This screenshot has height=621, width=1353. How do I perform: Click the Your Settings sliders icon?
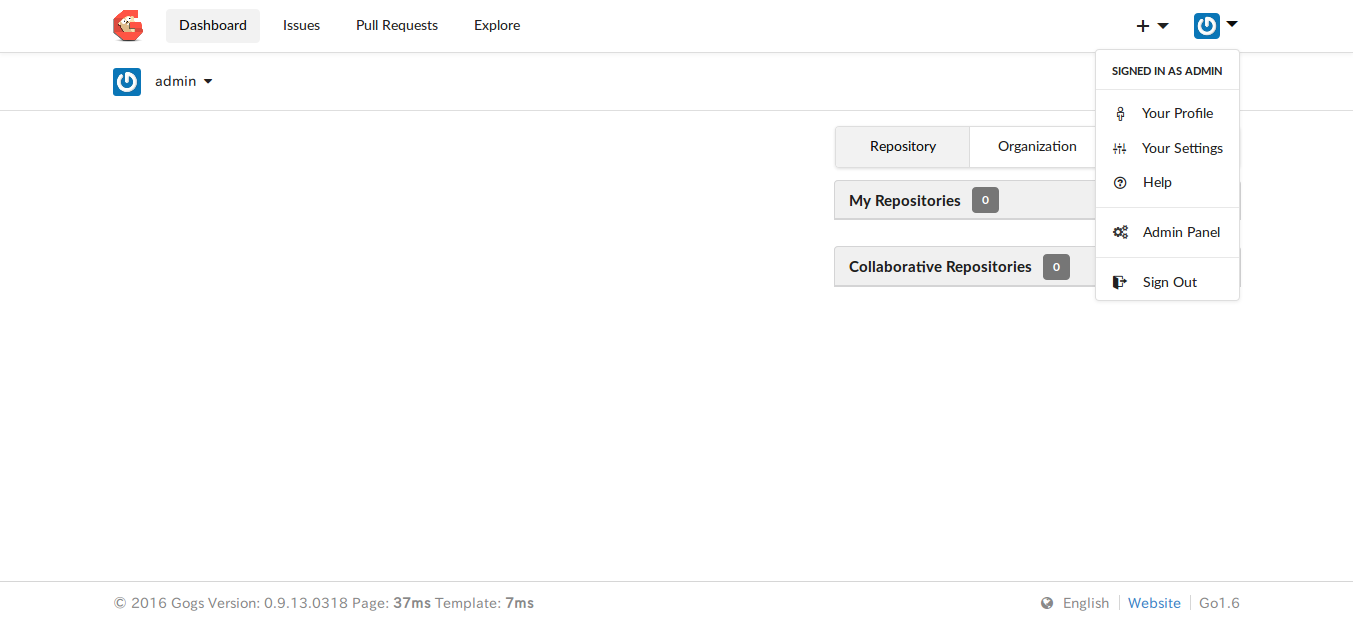1120,148
